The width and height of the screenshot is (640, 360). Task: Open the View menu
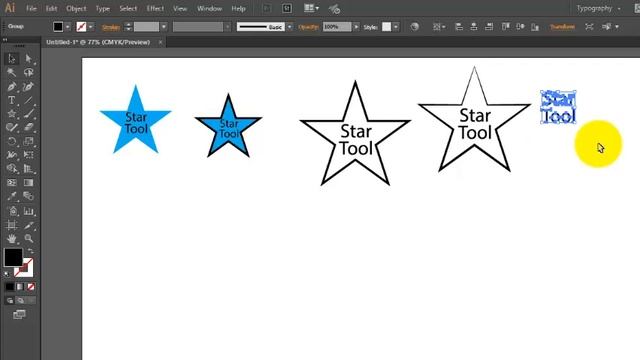point(180,9)
